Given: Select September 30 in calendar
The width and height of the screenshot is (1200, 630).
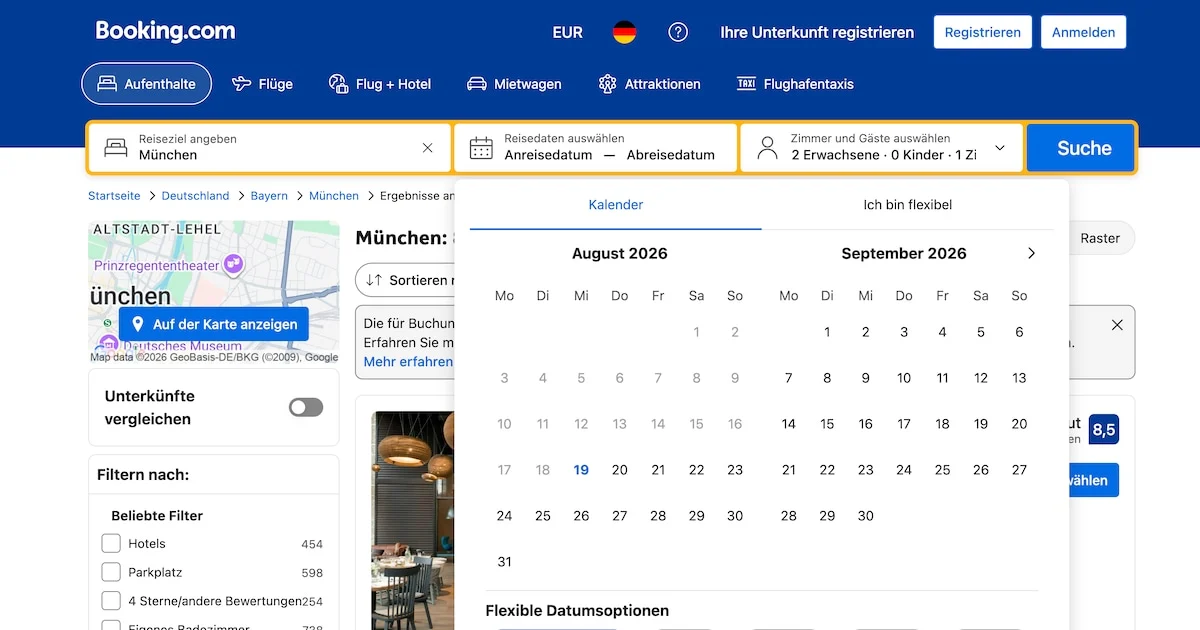Looking at the screenshot, I should pos(866,516).
